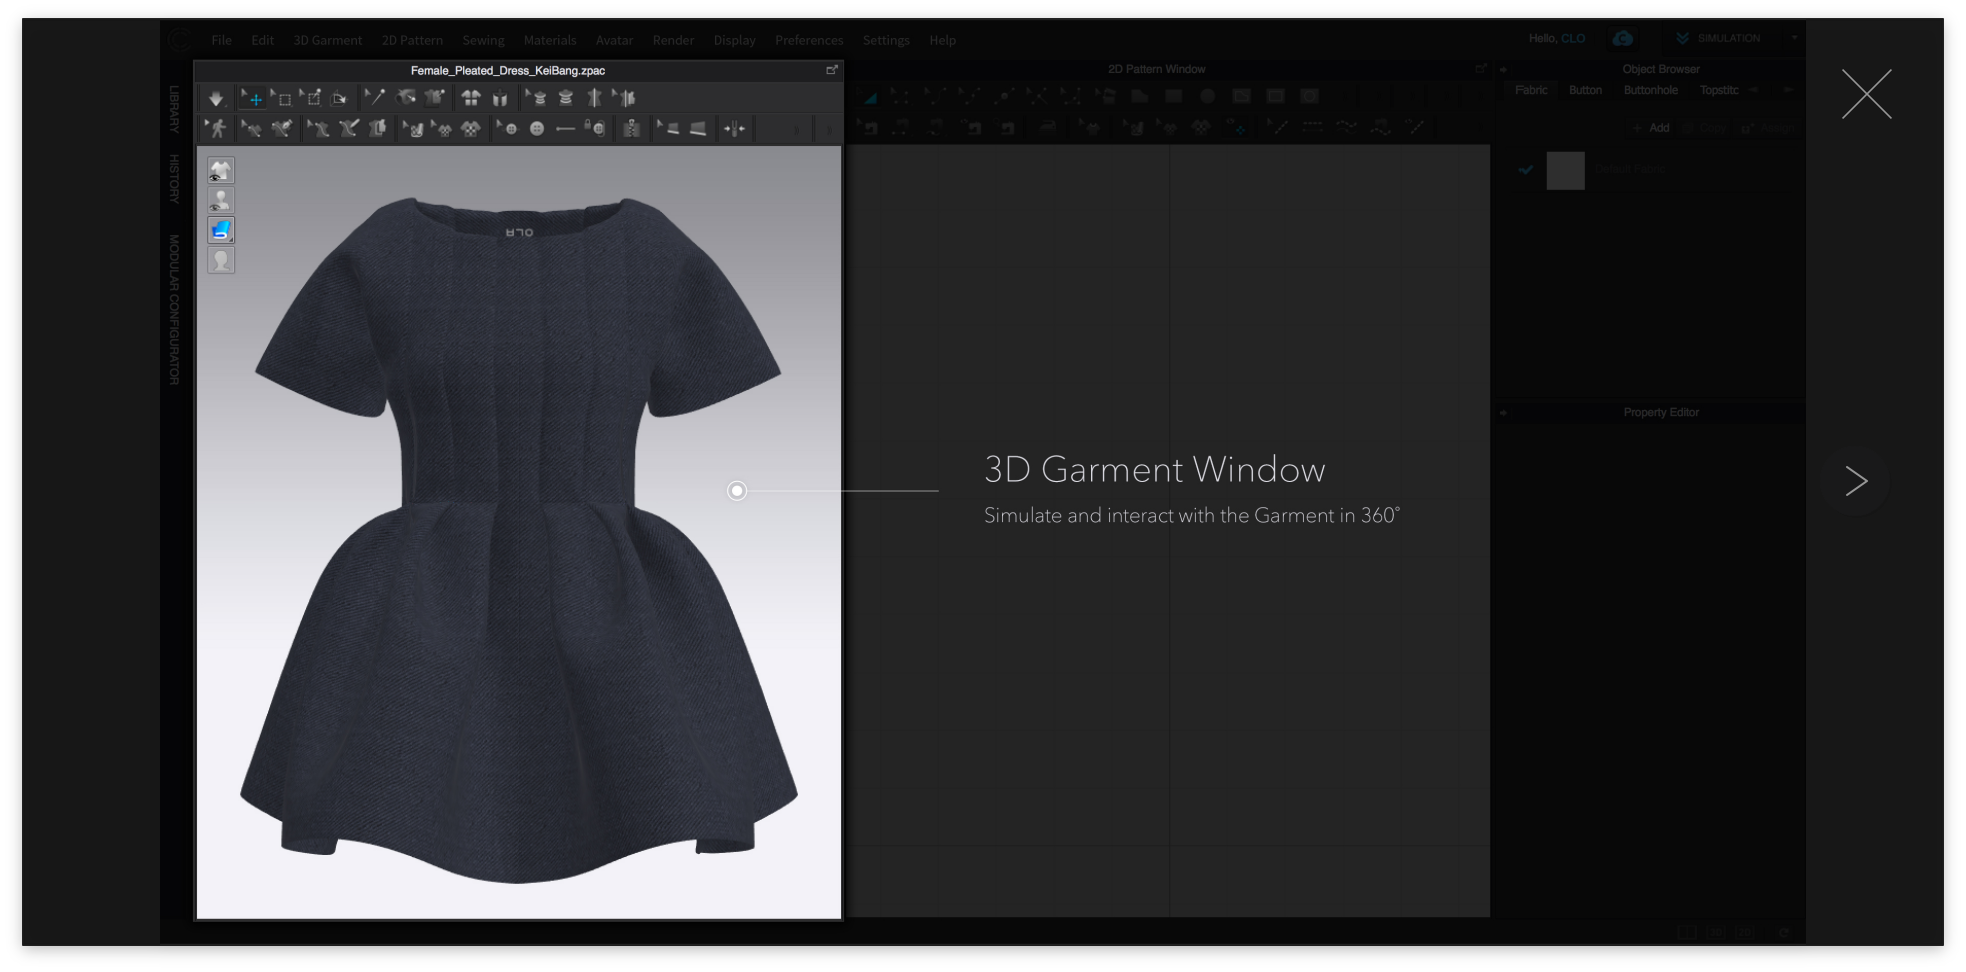The height and width of the screenshot is (972, 1966).
Task: Click the CLO cloud account icon
Action: coord(1622,38)
